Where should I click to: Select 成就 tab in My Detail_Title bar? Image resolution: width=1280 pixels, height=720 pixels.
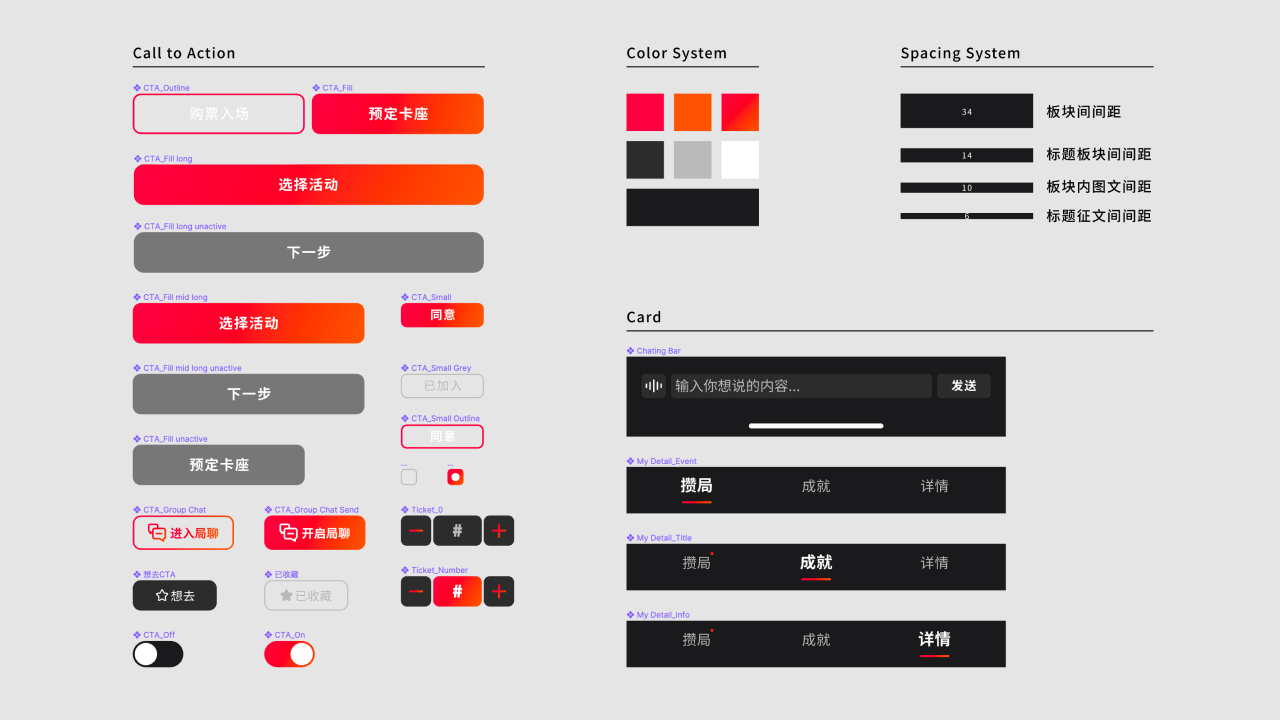coord(816,563)
